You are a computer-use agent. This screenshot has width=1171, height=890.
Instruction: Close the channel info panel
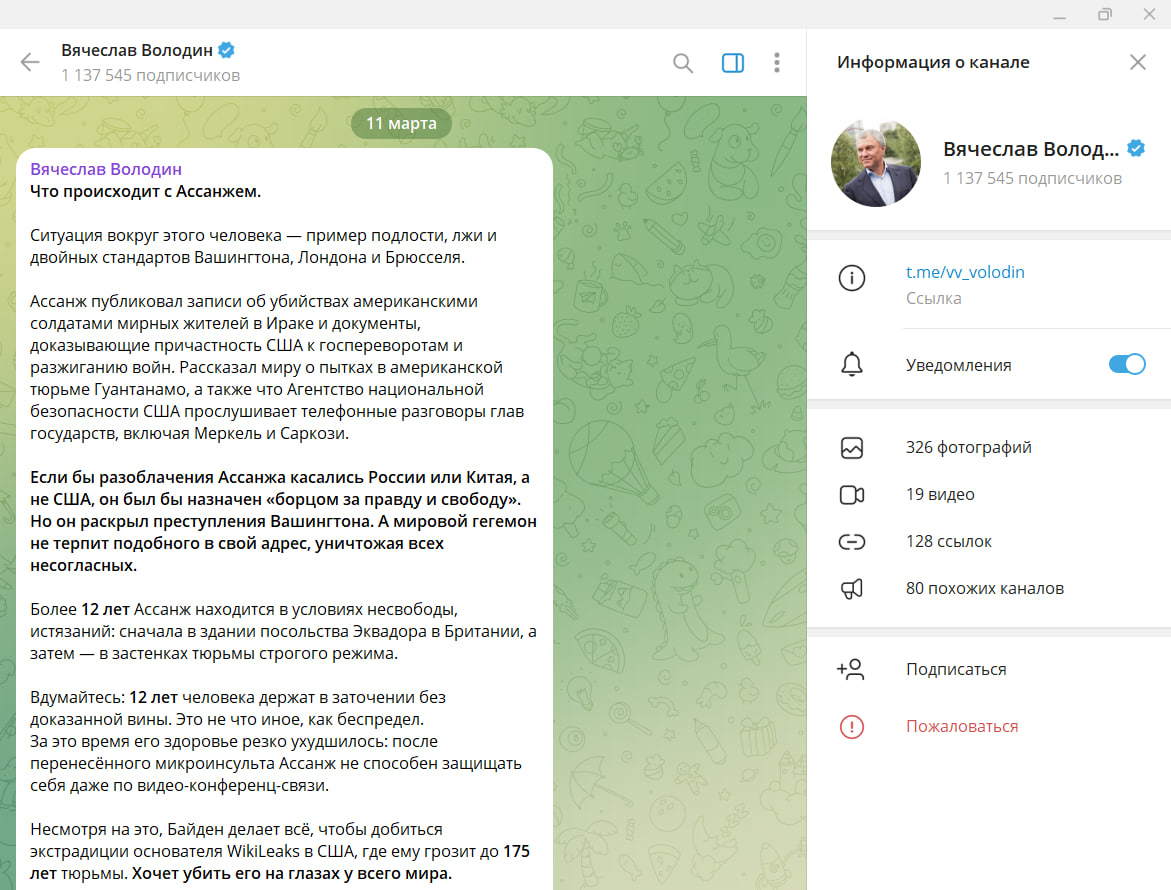pos(1137,62)
